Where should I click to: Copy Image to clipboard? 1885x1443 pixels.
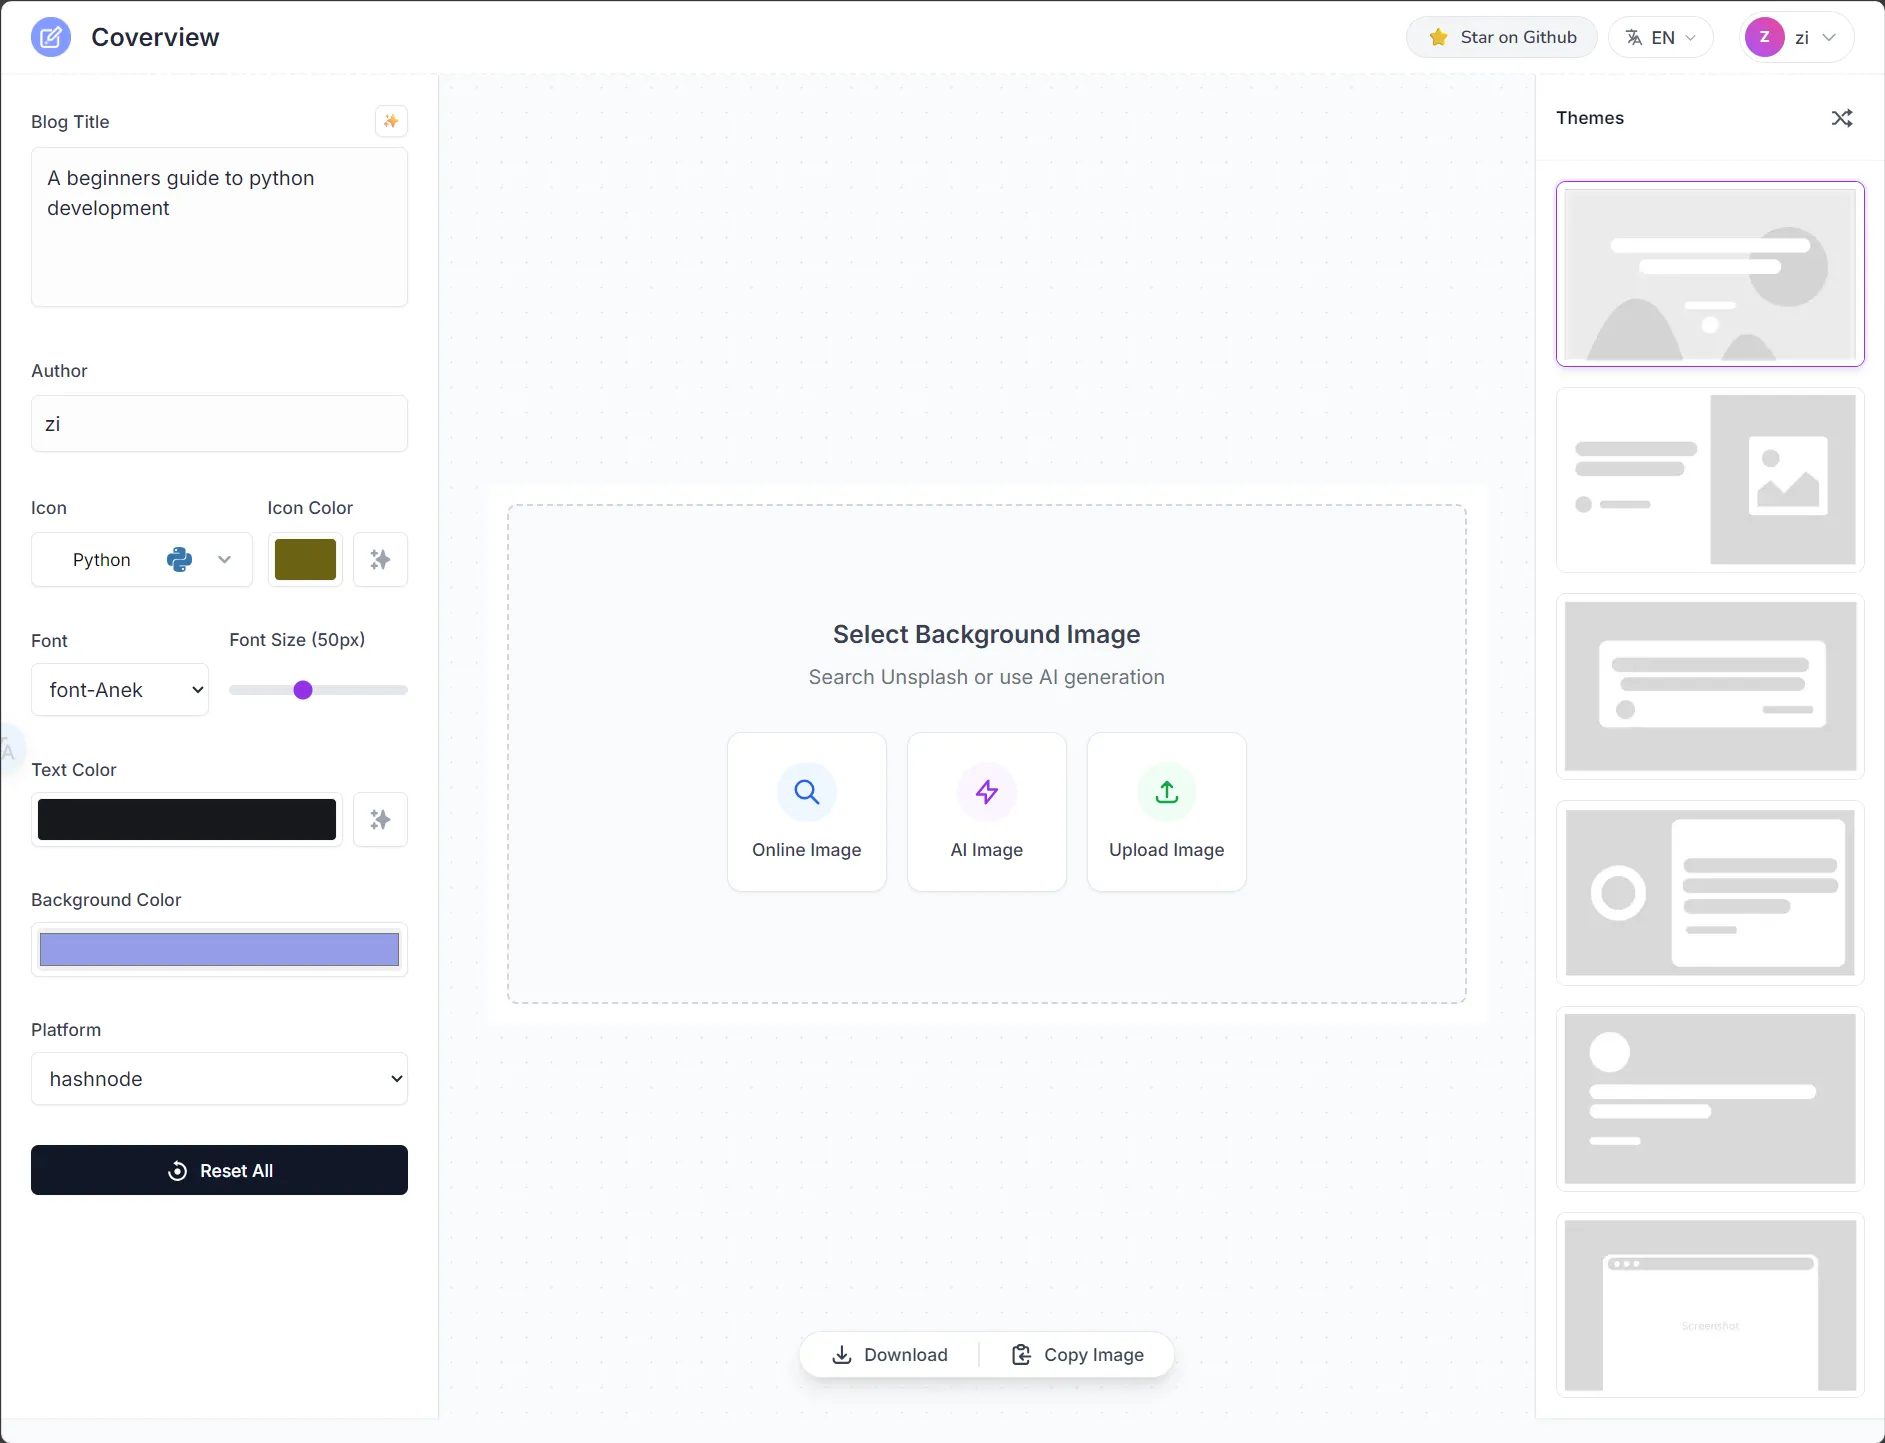point(1078,1355)
